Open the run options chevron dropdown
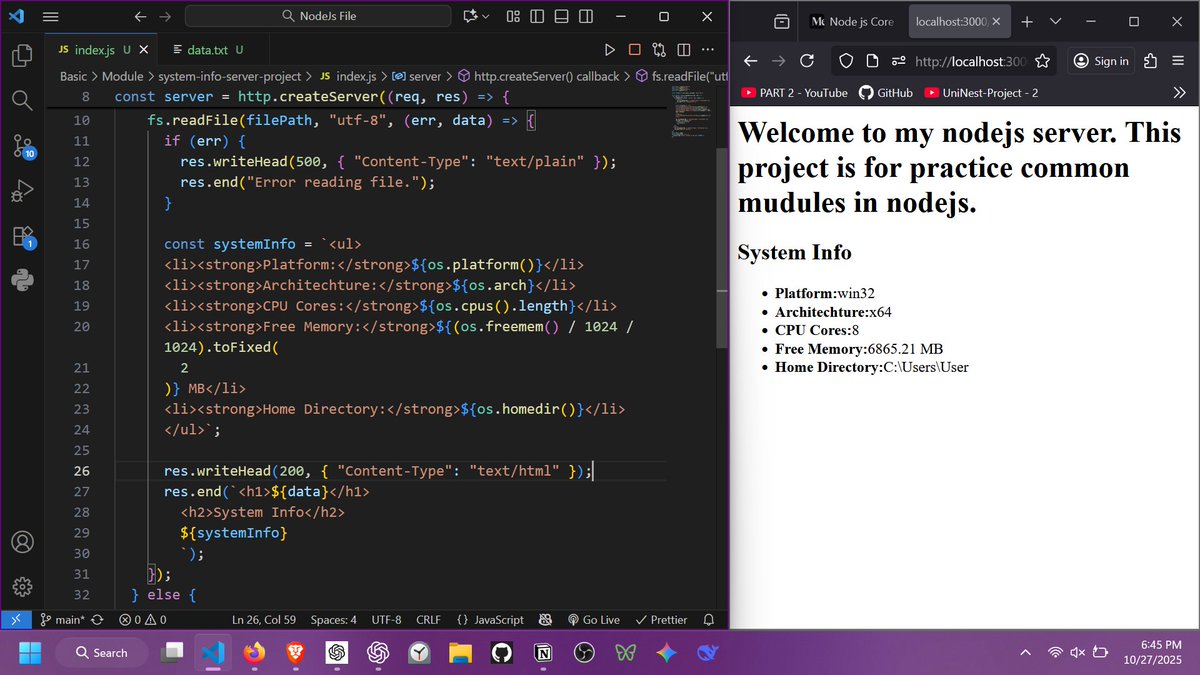 (x=484, y=16)
